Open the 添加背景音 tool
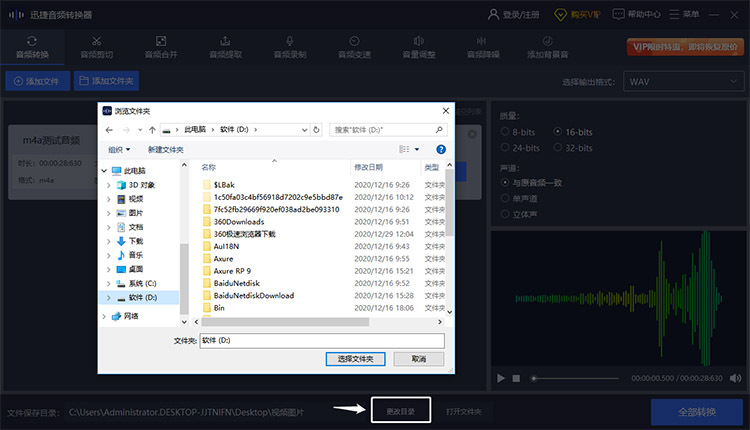The width and height of the screenshot is (750, 430). [548, 47]
